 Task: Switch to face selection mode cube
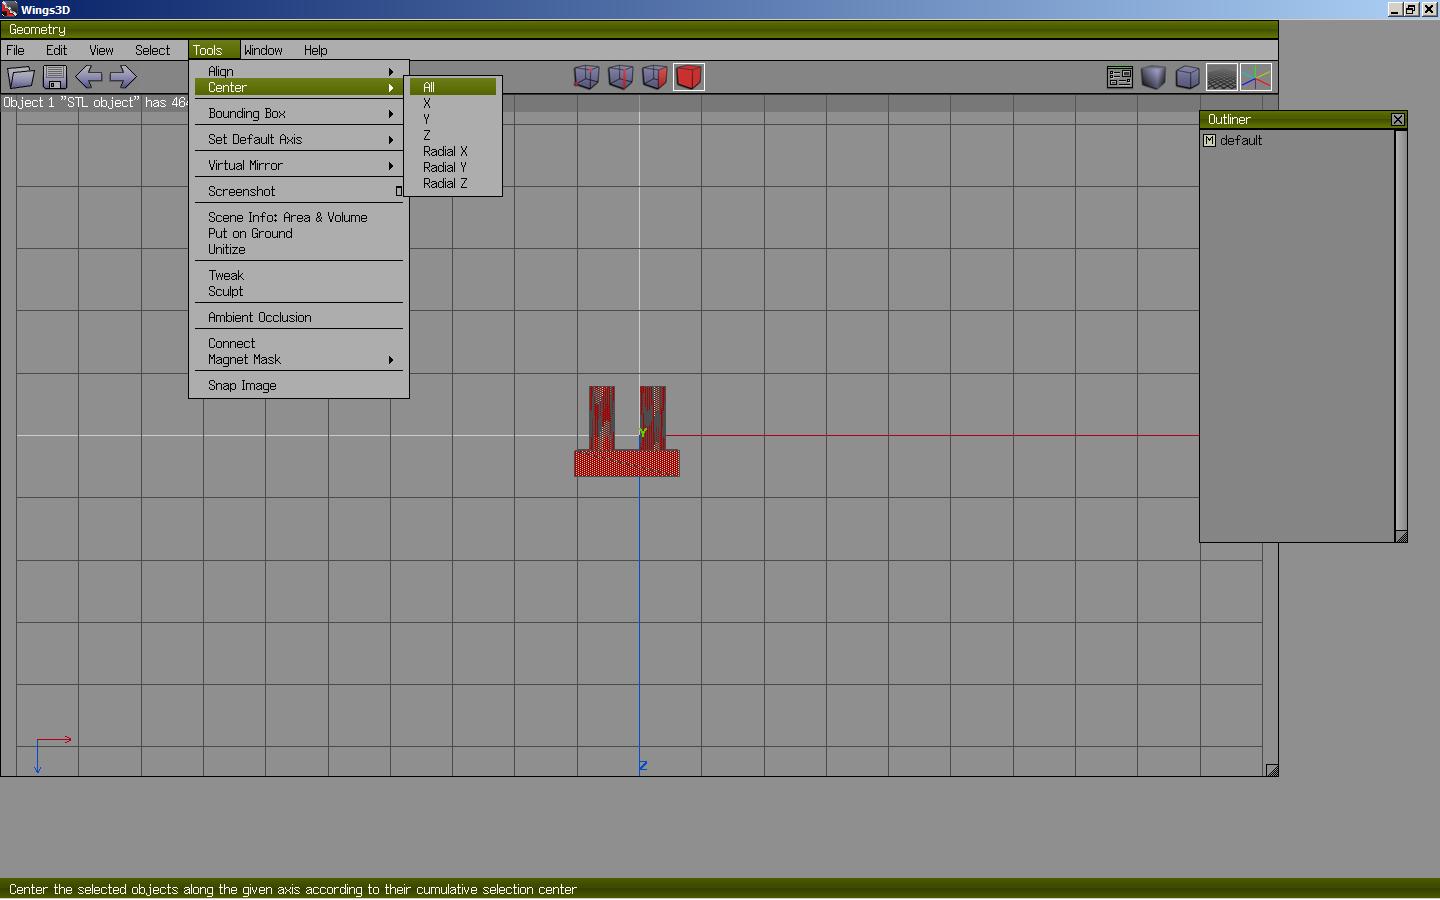(655, 77)
